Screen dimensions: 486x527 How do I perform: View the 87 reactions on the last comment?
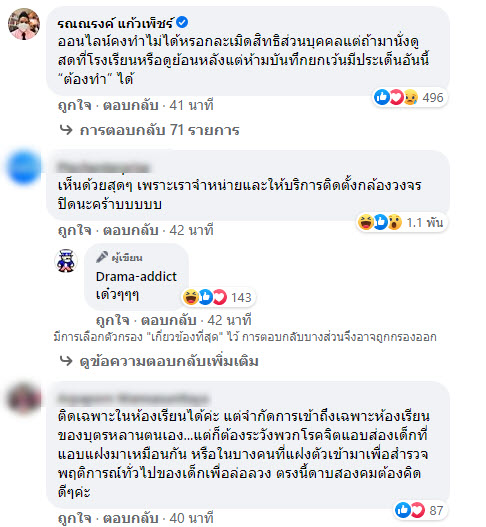pos(419,510)
